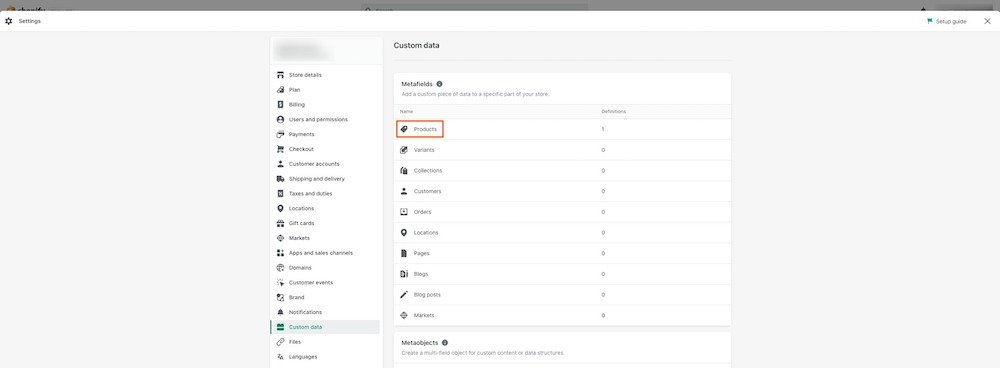Screen dimensions: 1000x368
Task: Open Blogs metafield definitions
Action: click(562, 274)
